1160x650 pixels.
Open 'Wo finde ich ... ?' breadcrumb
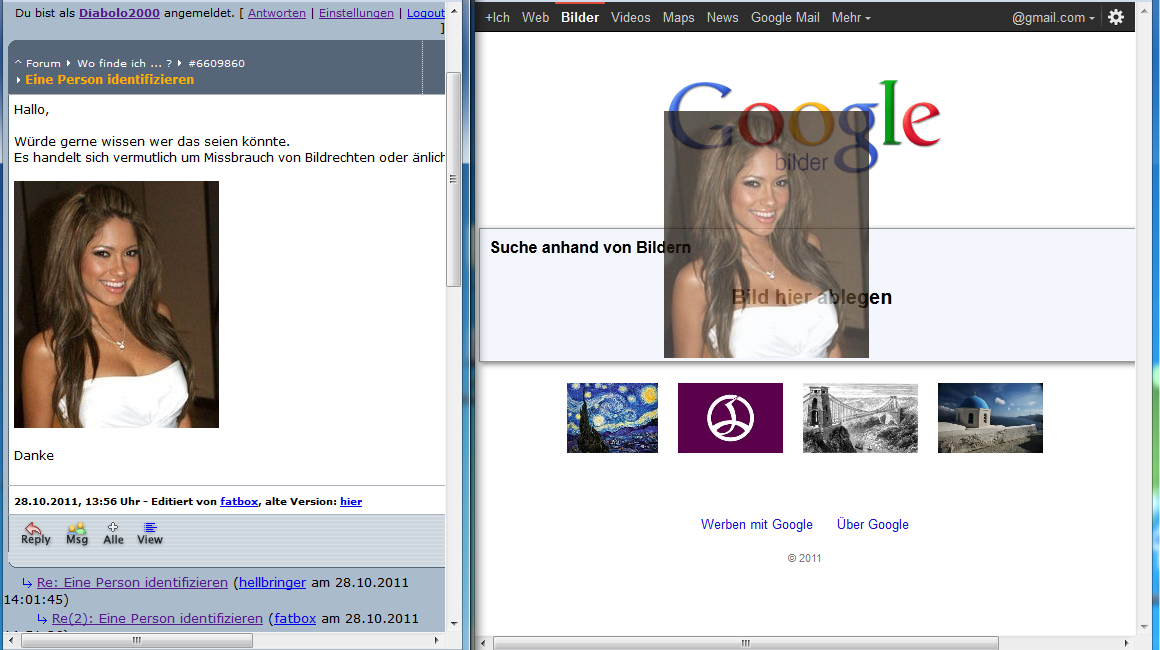pos(124,64)
